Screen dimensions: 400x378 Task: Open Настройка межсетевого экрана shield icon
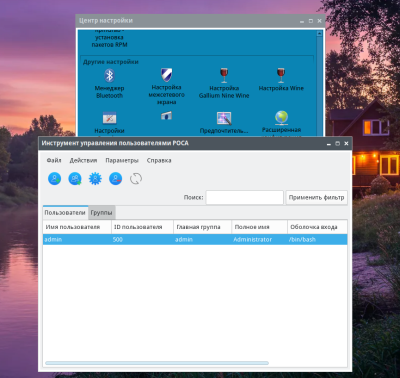pyautogui.click(x=166, y=75)
